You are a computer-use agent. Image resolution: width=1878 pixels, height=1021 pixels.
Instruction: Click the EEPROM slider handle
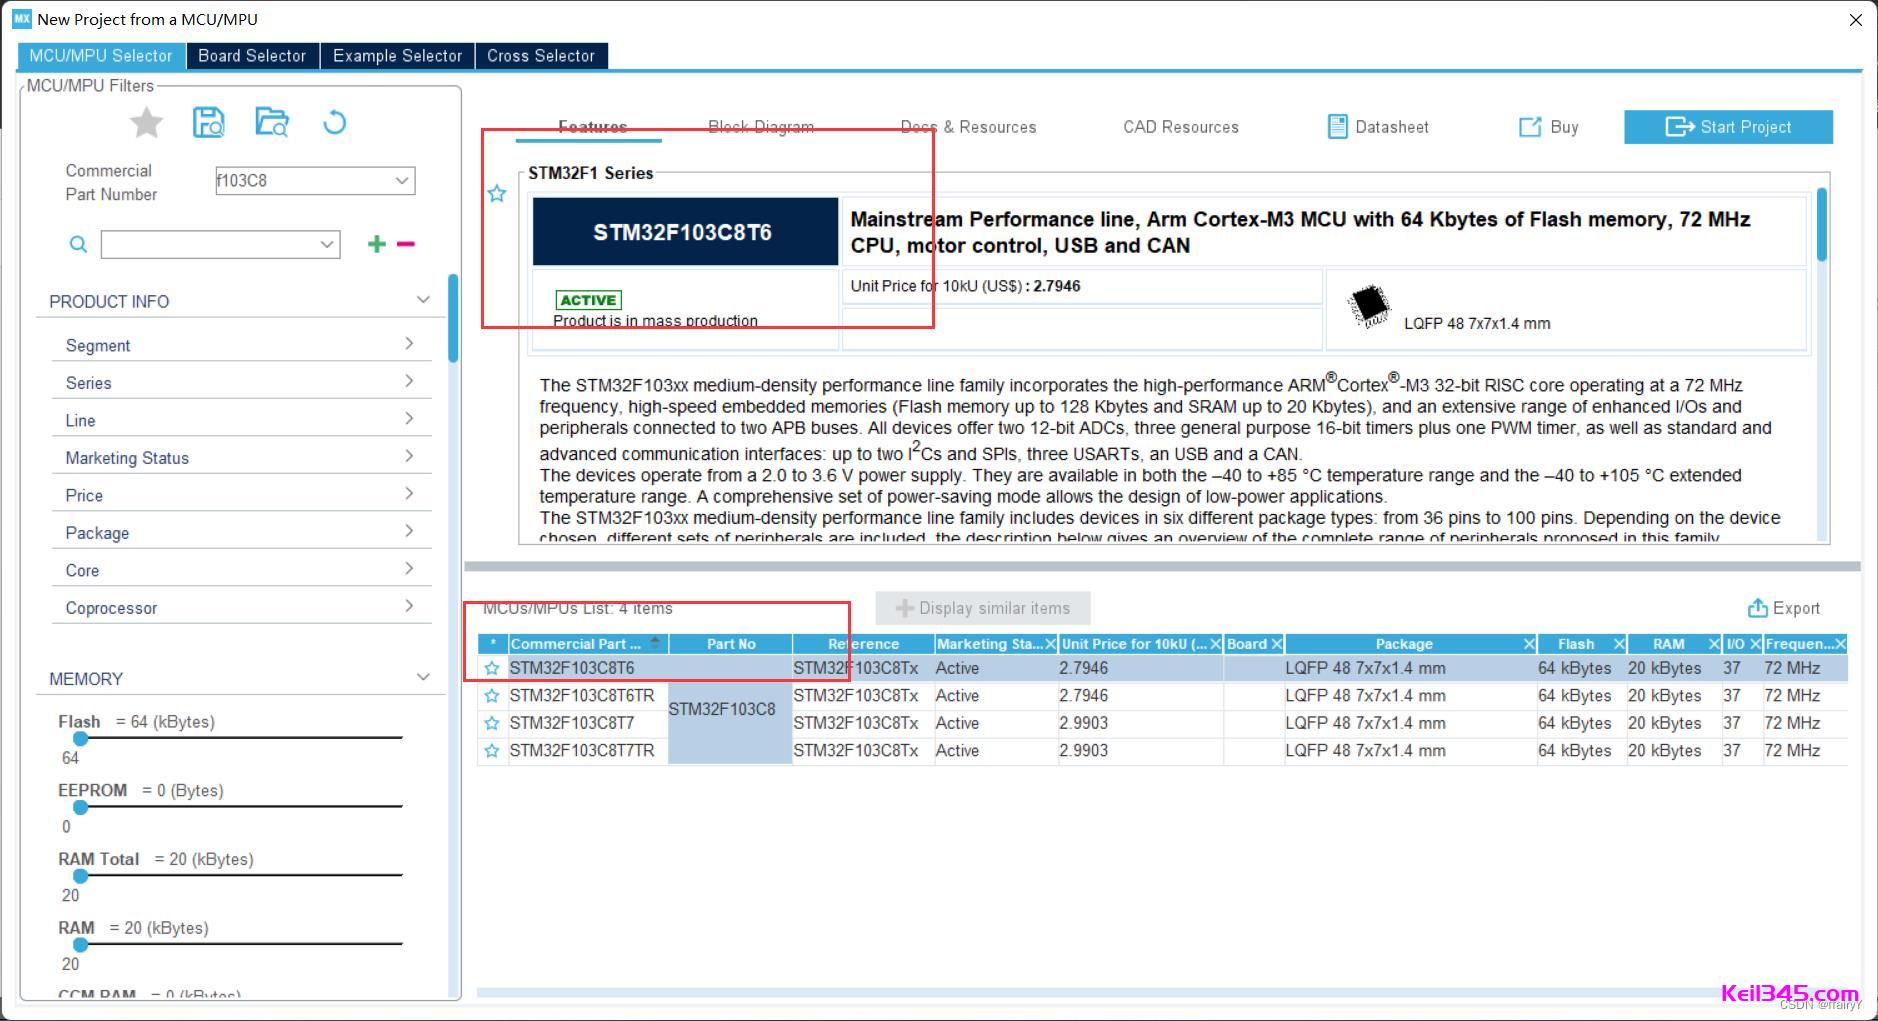click(81, 807)
